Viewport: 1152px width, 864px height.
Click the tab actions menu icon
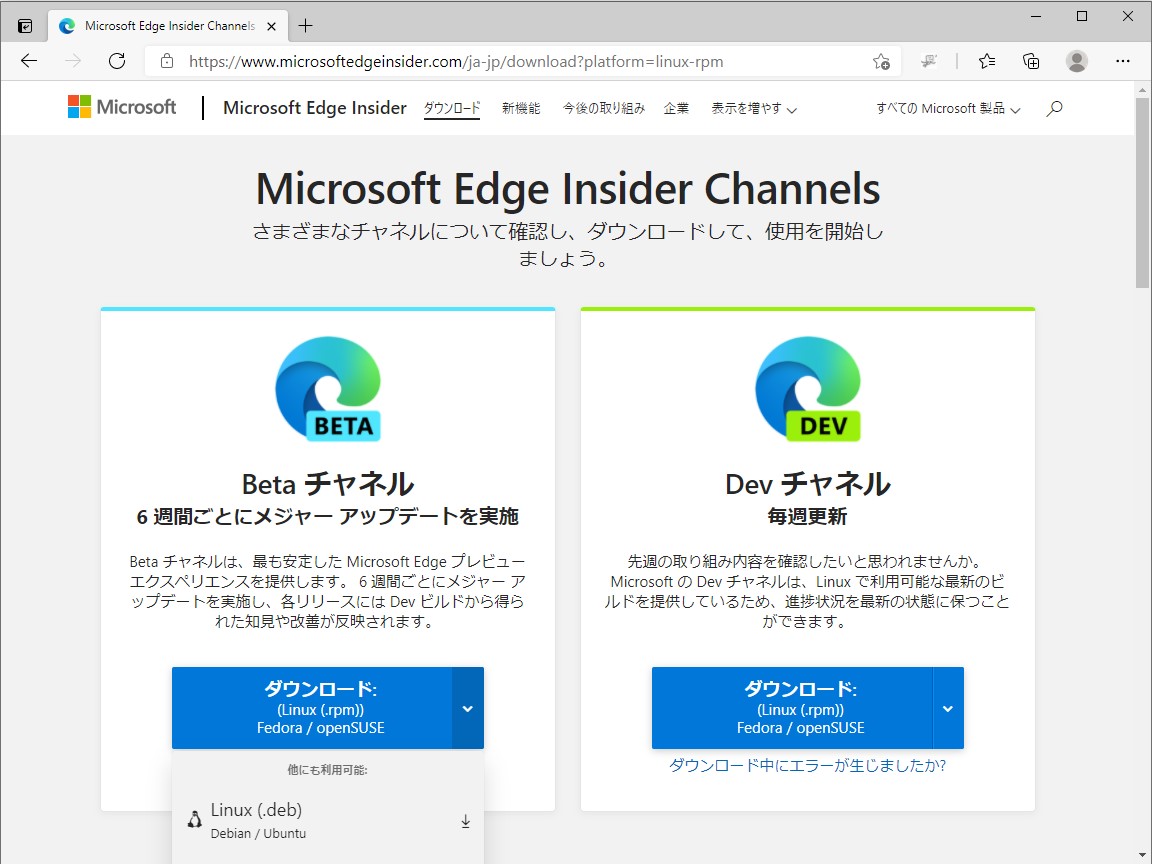coord(22,24)
